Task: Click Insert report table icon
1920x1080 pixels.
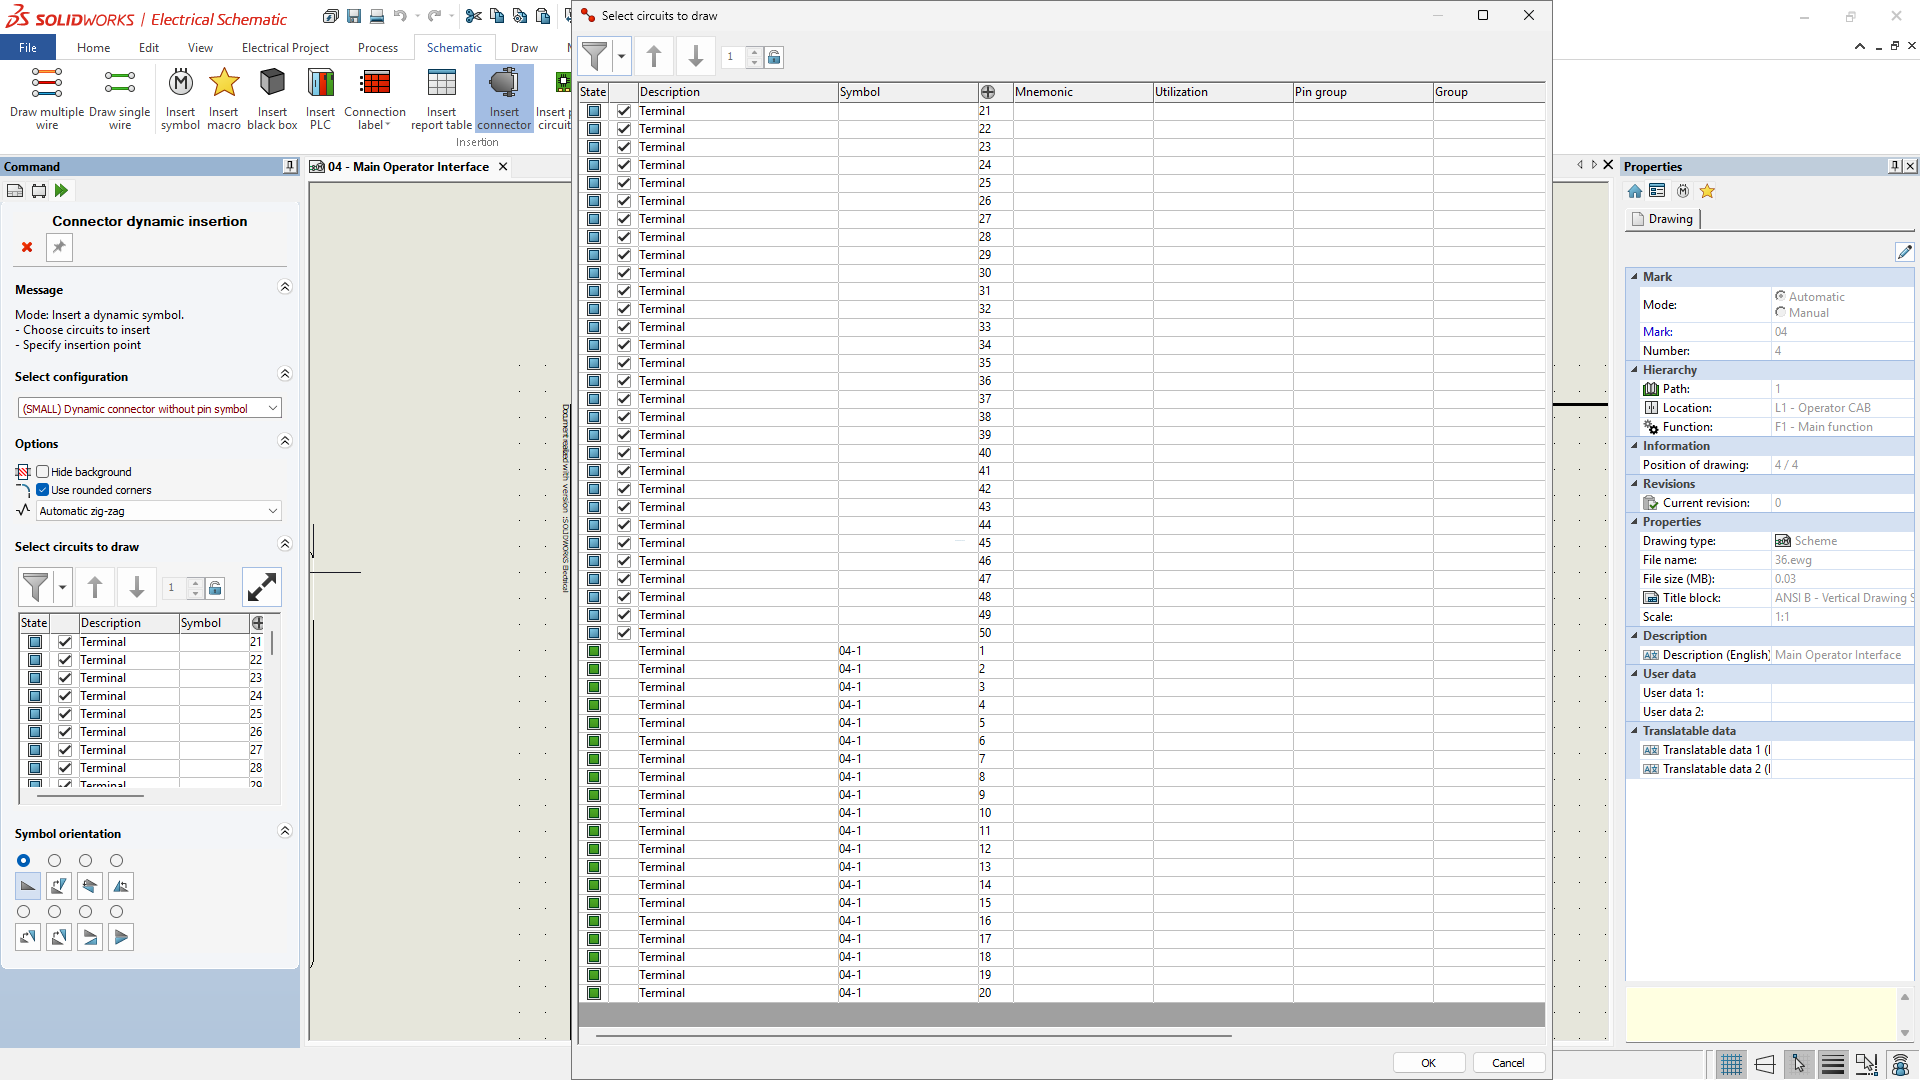Action: pos(441,97)
